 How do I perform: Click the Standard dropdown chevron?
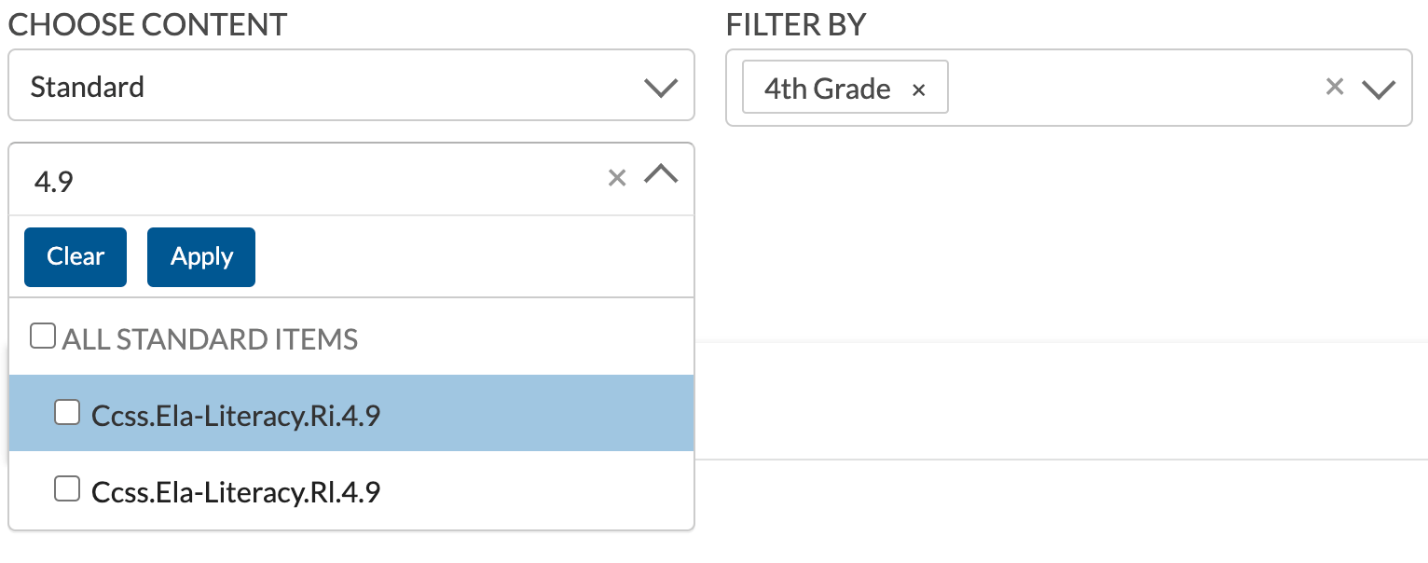point(661,87)
